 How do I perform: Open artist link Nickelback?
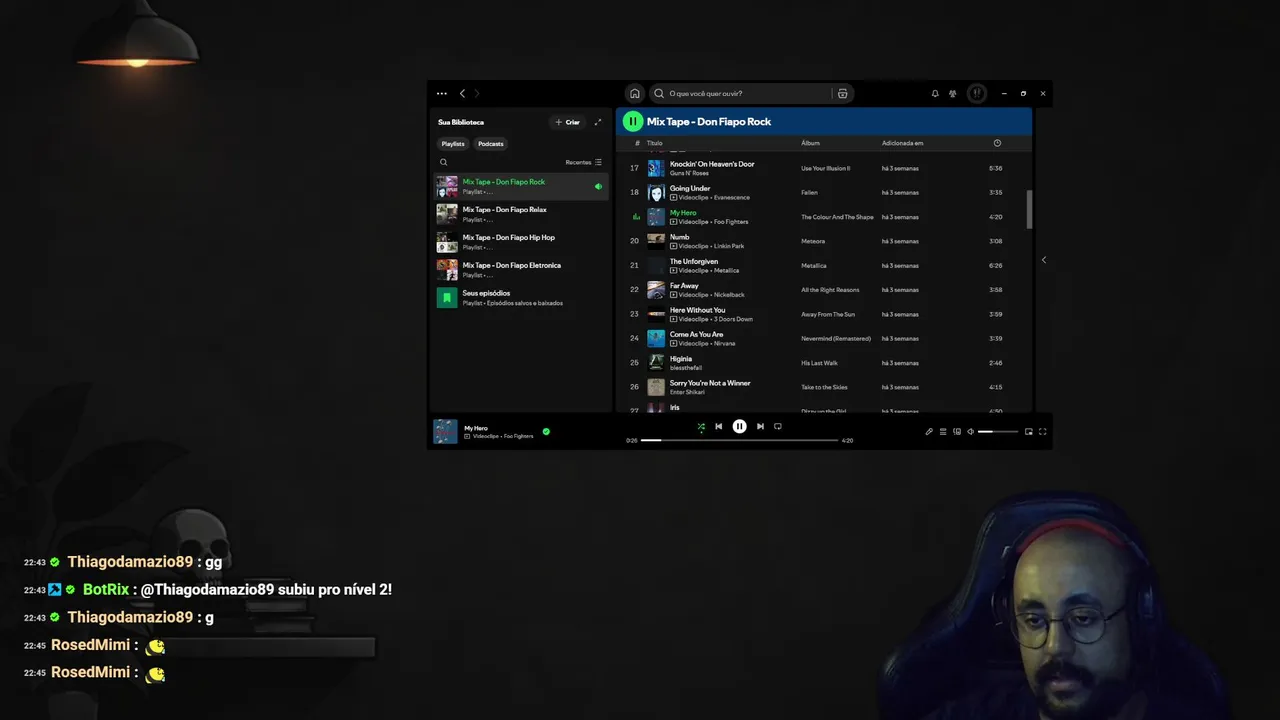click(729, 295)
